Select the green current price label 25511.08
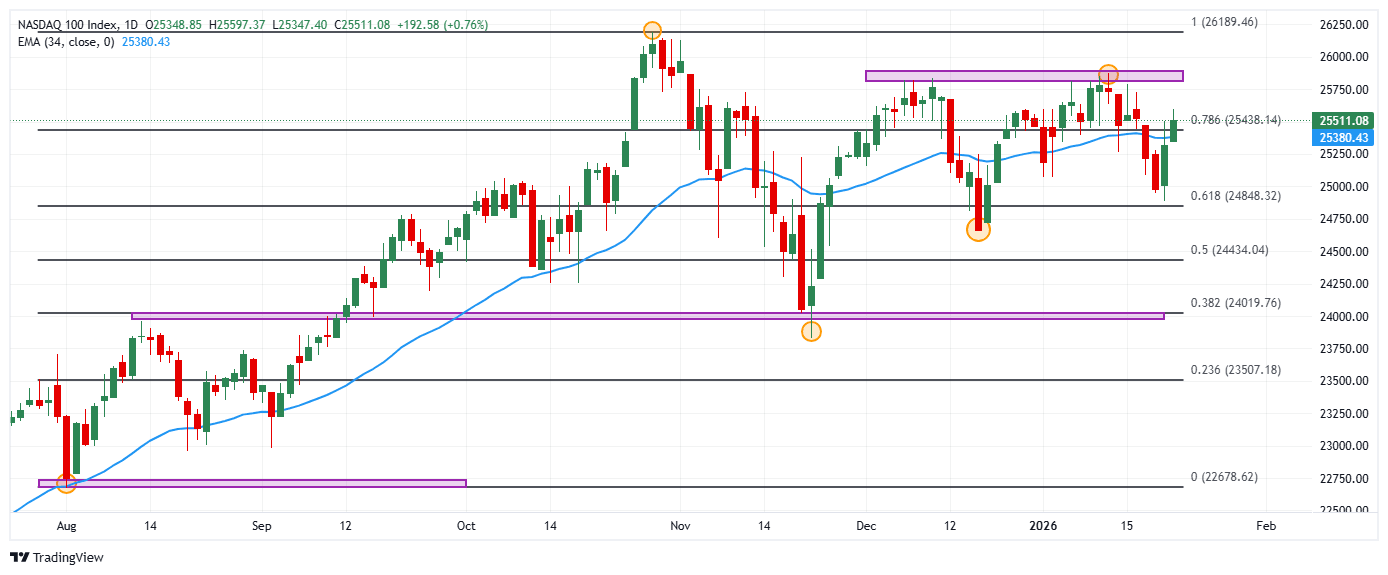This screenshot has height=575, width=1388. (x=1342, y=121)
